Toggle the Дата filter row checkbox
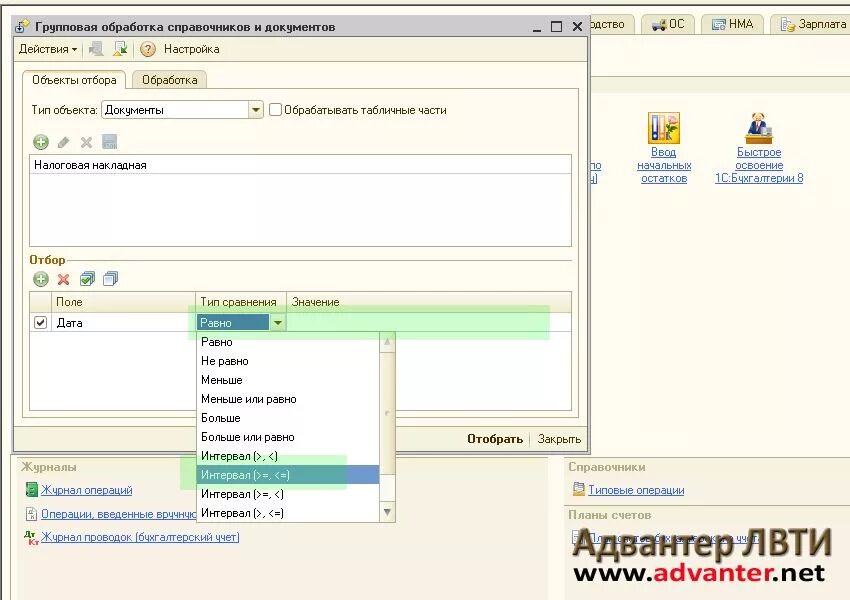The image size is (850, 600). (40, 322)
